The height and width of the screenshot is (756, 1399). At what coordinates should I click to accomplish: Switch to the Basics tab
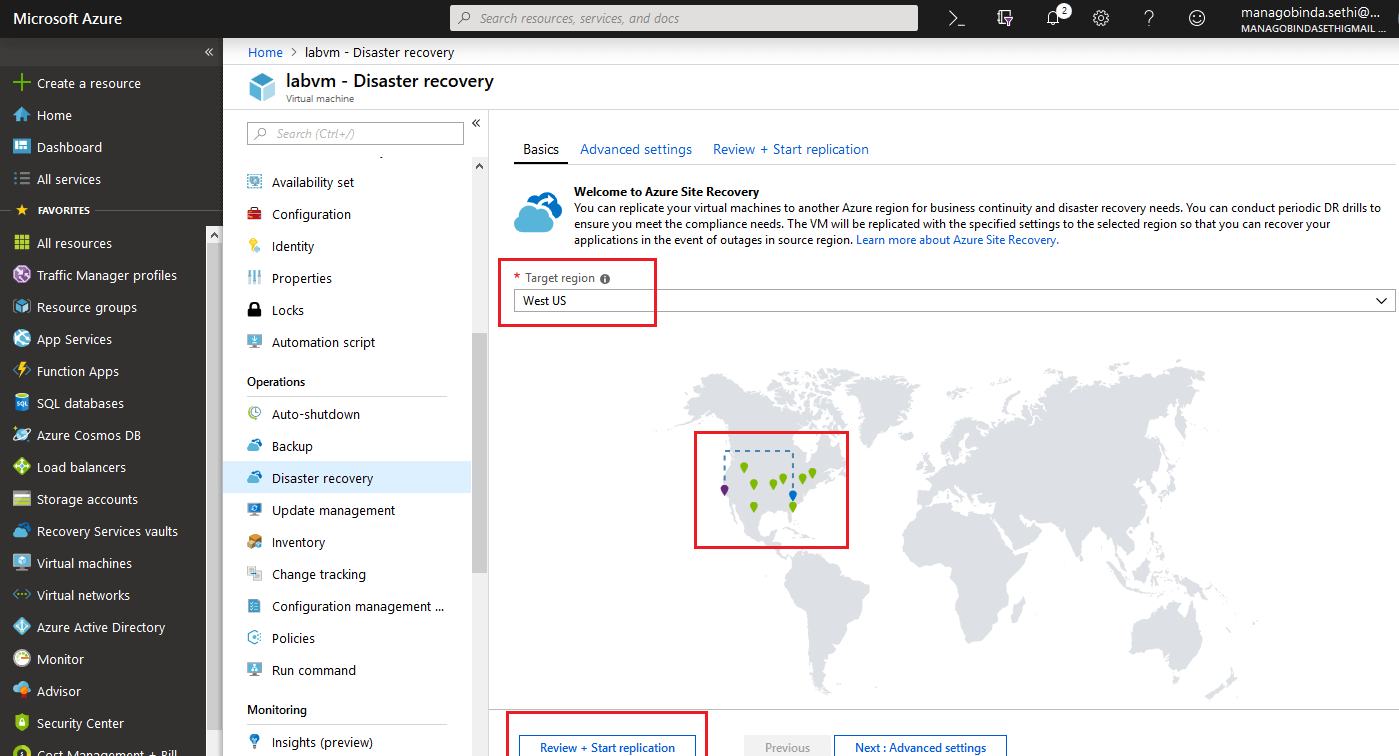coord(541,149)
